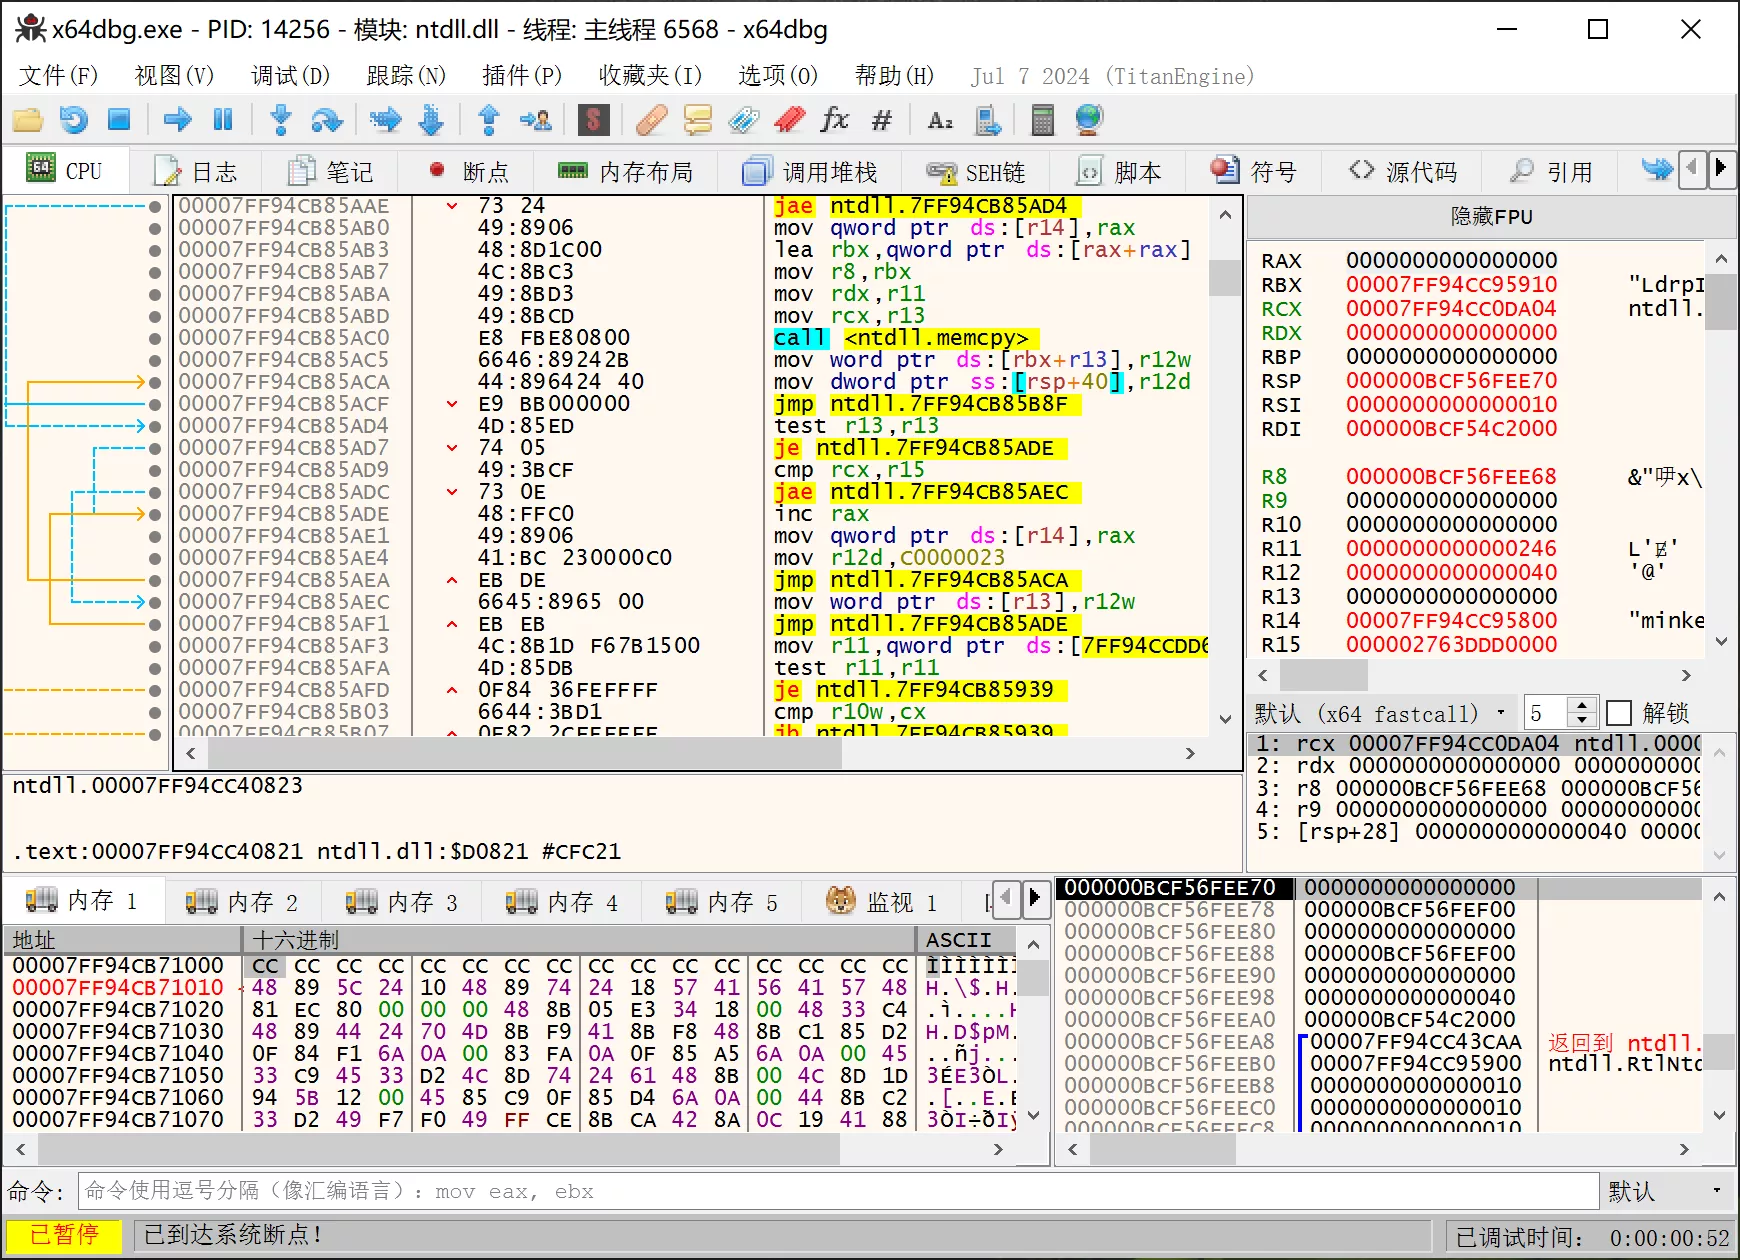Click the 隐藏FPU button to toggle FPU display
1740x1260 pixels.
tap(1489, 216)
